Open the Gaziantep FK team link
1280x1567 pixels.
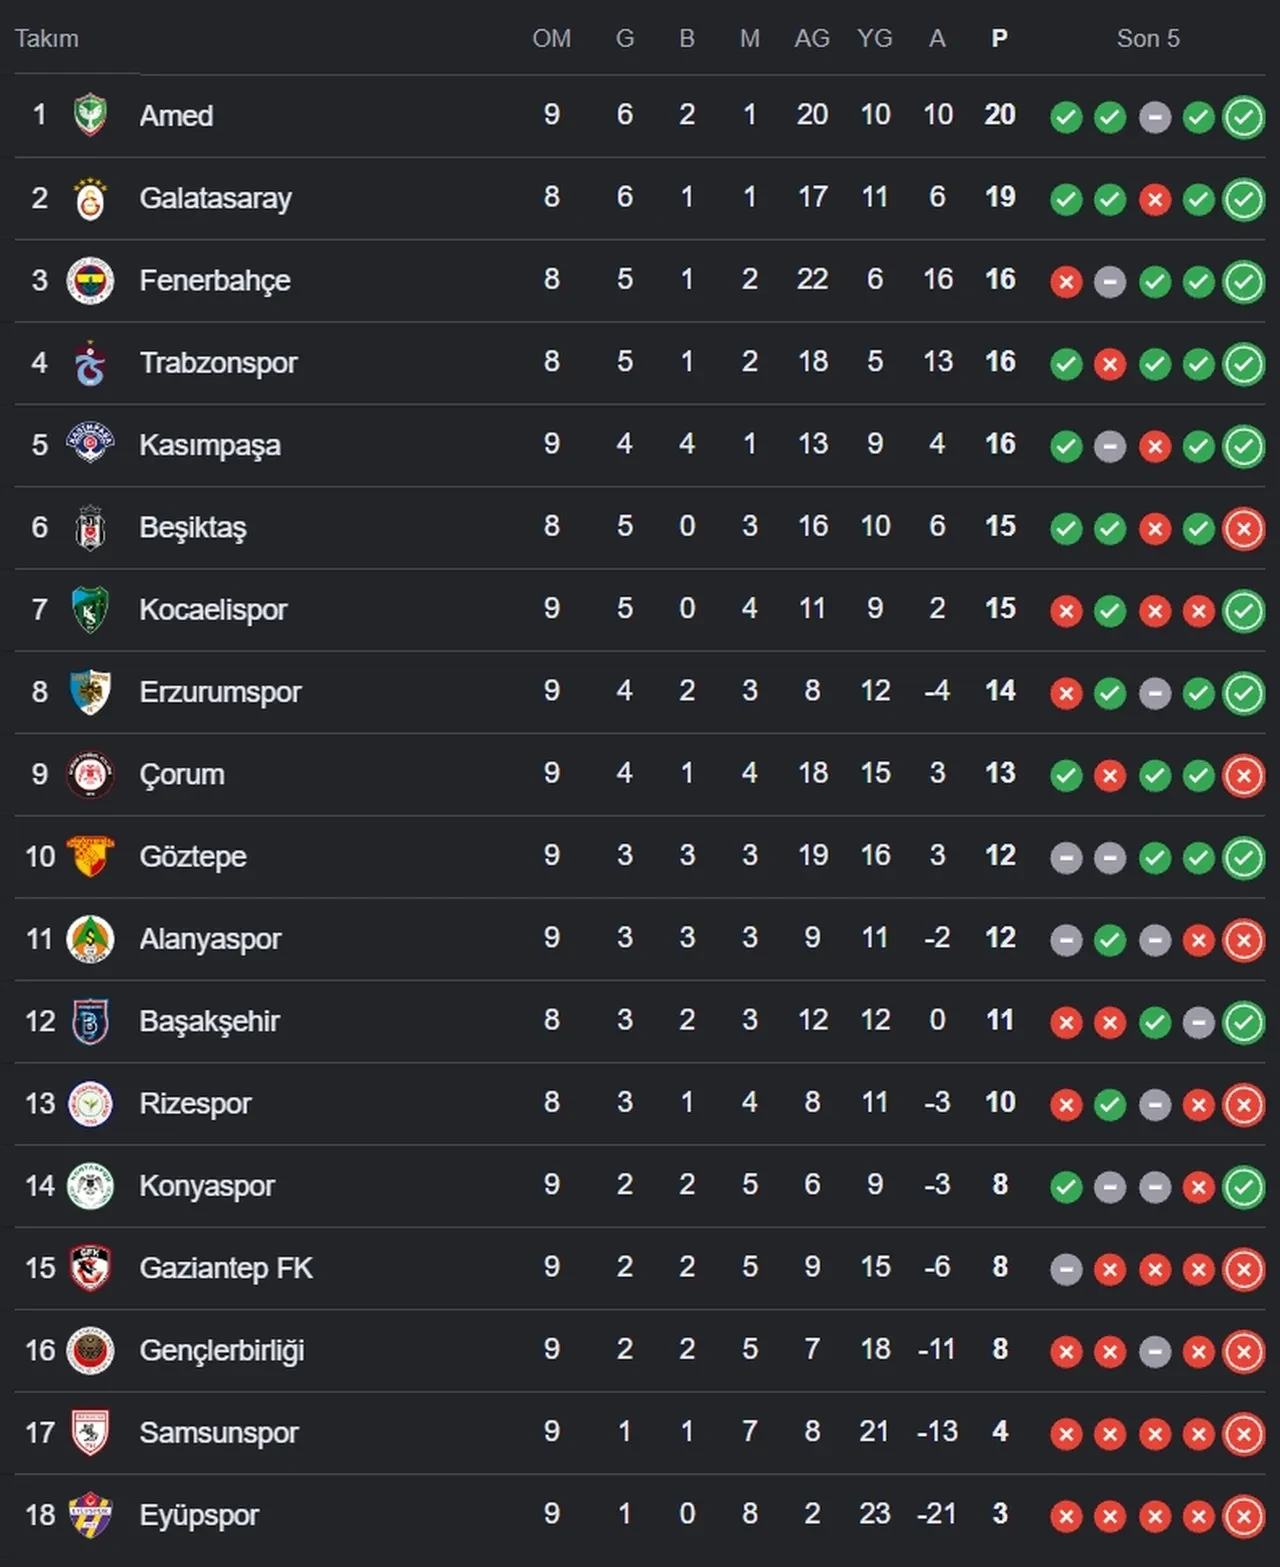tap(226, 1268)
